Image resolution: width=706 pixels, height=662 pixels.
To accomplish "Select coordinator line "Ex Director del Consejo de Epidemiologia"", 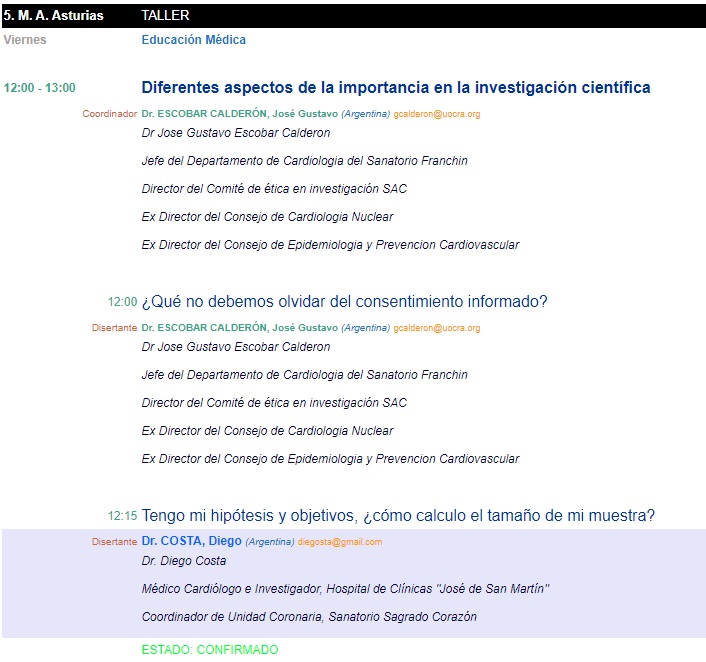I will (x=330, y=245).
